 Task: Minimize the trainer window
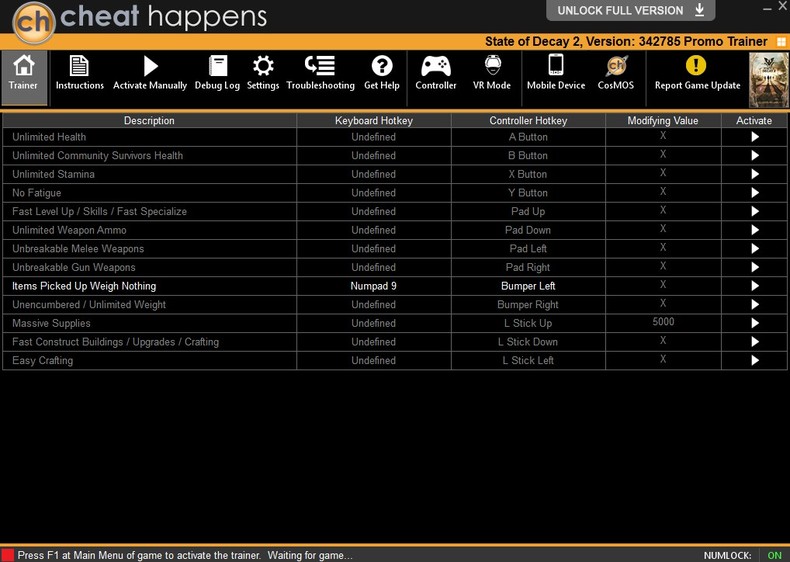[x=767, y=9]
